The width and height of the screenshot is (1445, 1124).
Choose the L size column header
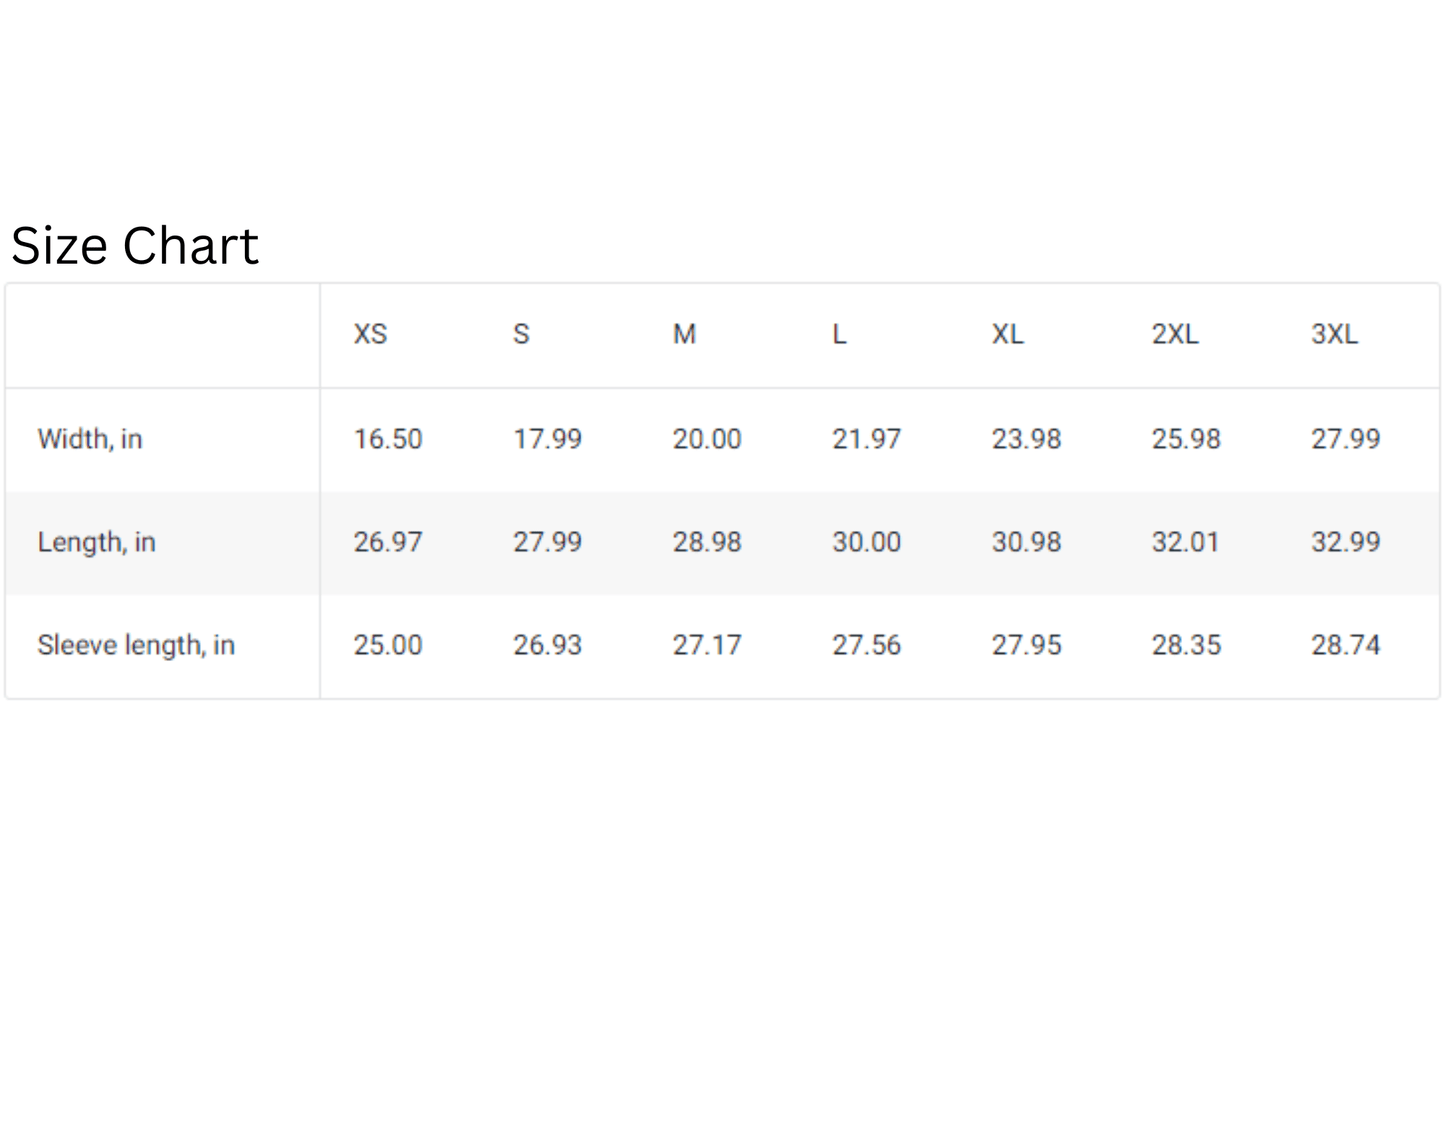[x=839, y=334]
